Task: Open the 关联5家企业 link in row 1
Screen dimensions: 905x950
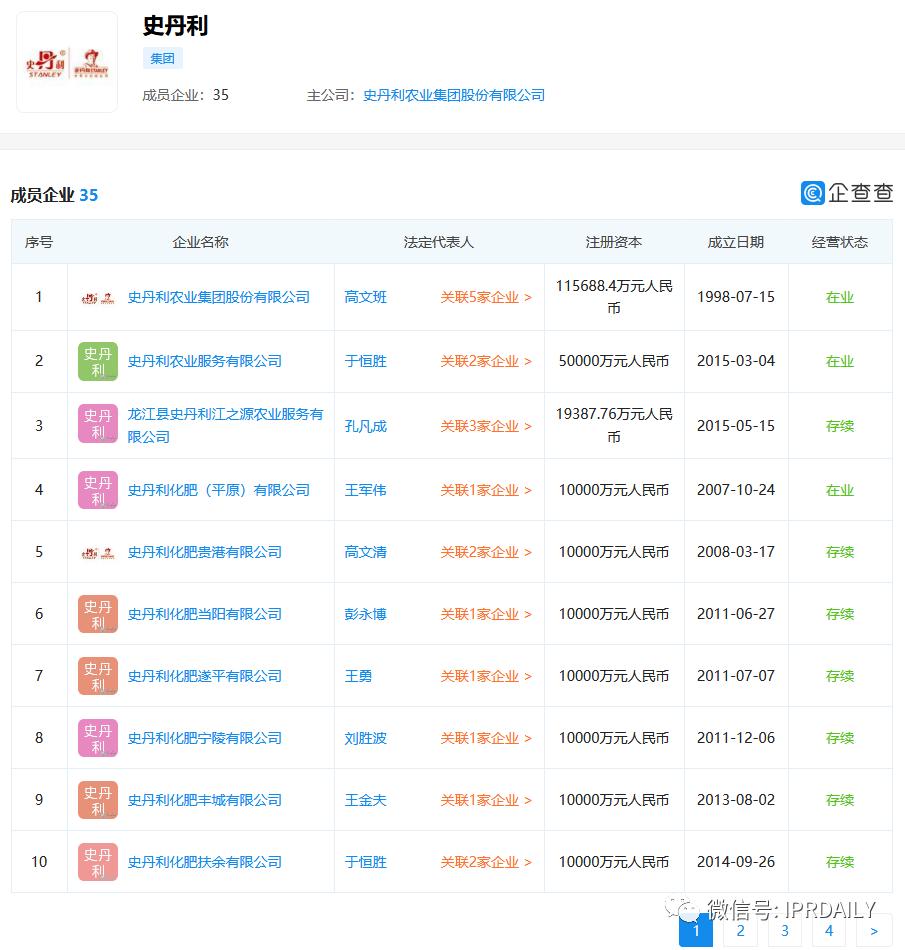Action: tap(483, 296)
